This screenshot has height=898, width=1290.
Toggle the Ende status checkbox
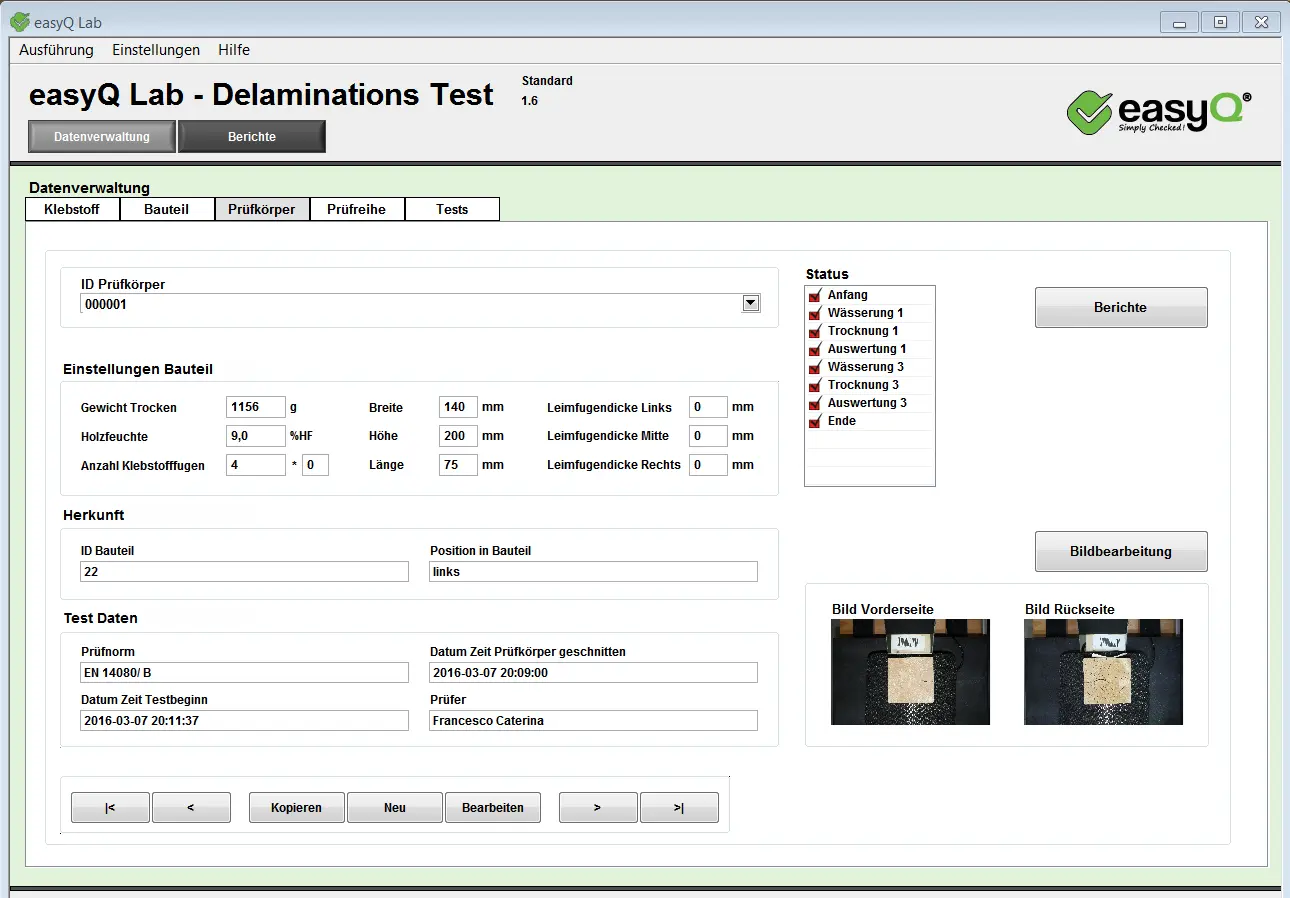click(814, 421)
